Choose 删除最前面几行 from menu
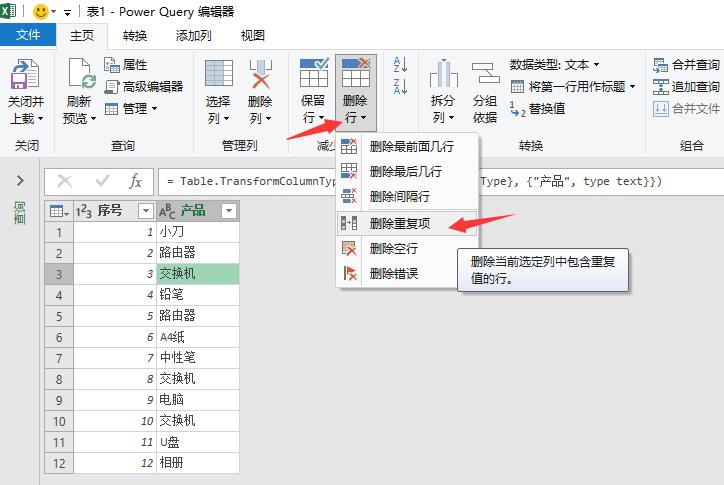This screenshot has height=485, width=724. [x=407, y=147]
